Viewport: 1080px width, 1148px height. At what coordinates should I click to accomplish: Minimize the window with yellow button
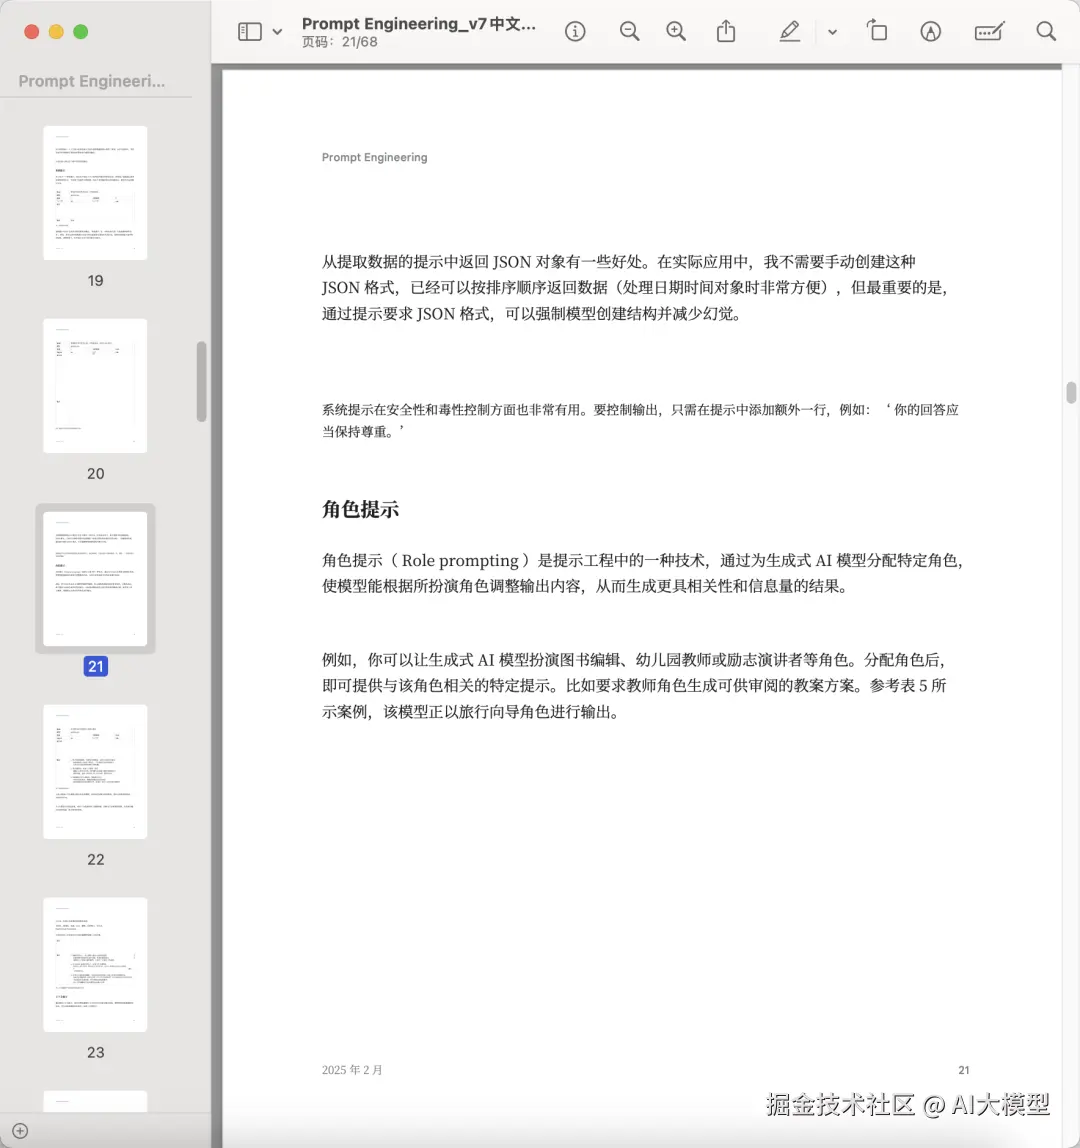pos(56,31)
